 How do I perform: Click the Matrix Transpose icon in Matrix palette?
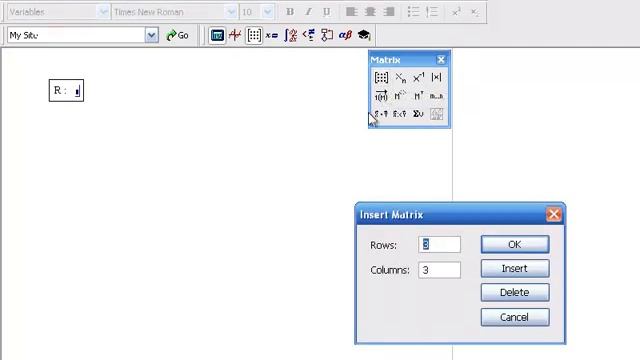point(418,96)
